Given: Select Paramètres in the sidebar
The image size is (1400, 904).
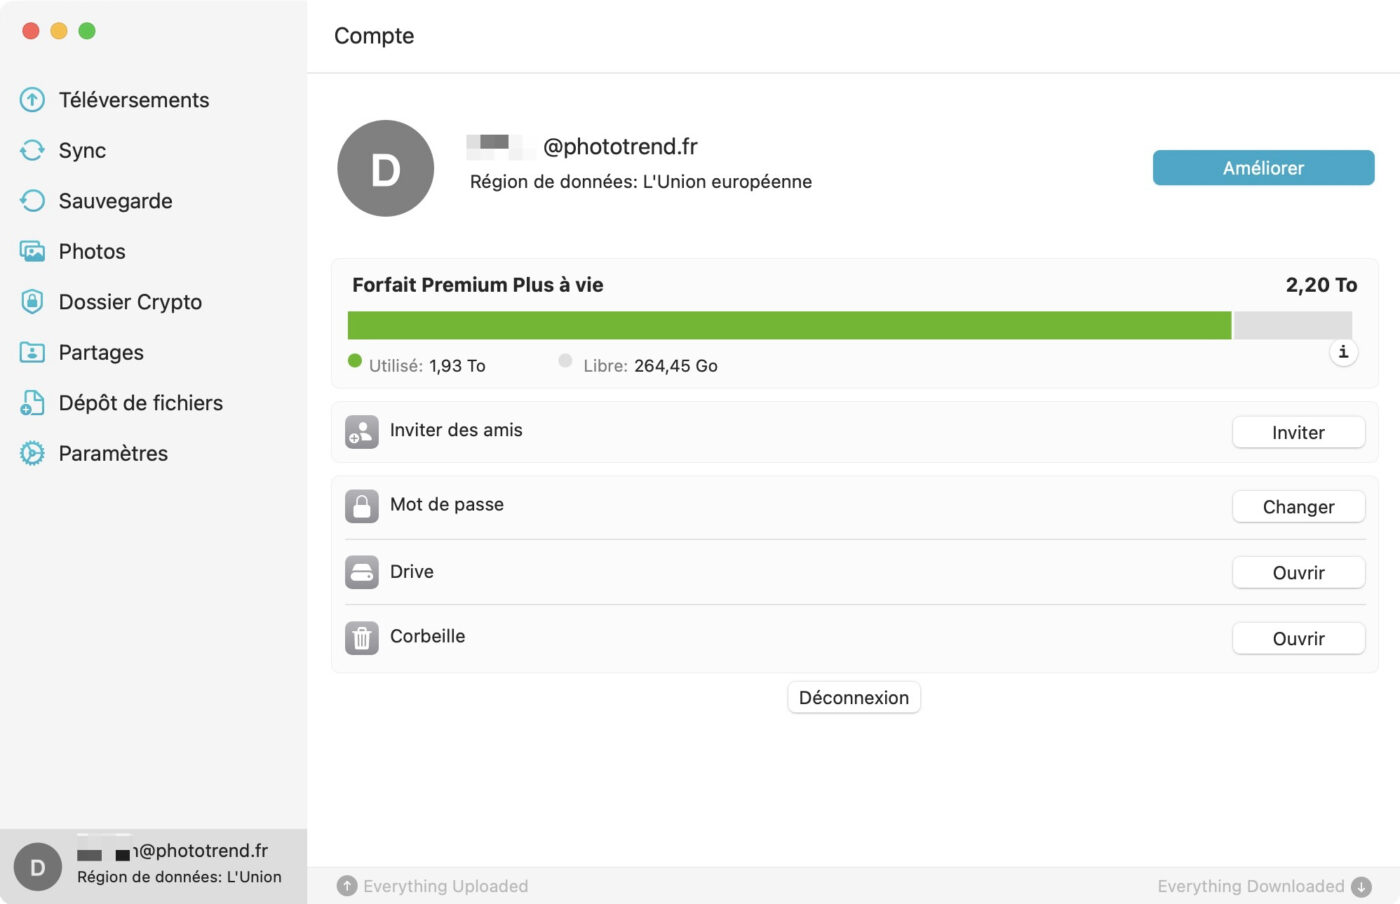Looking at the screenshot, I should (x=113, y=453).
